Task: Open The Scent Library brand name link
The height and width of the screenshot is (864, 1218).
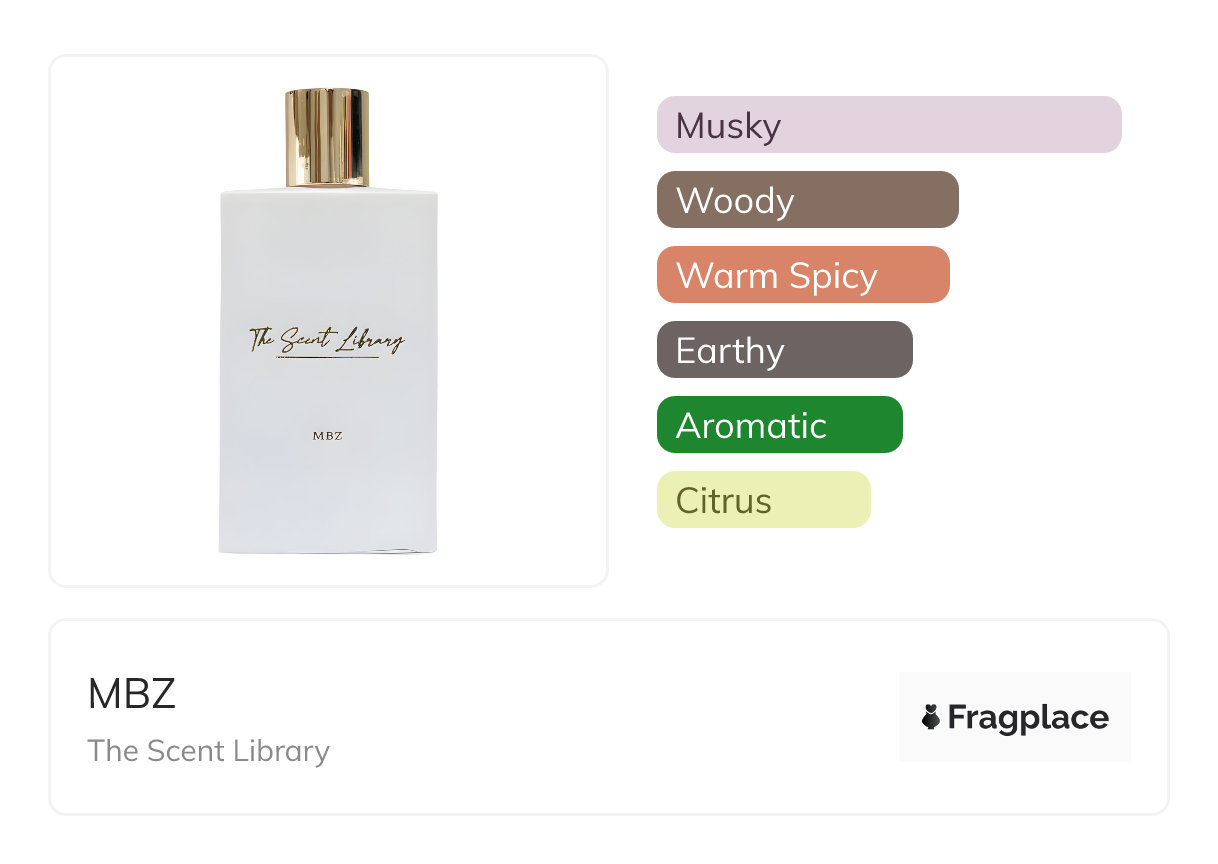Action: (209, 751)
